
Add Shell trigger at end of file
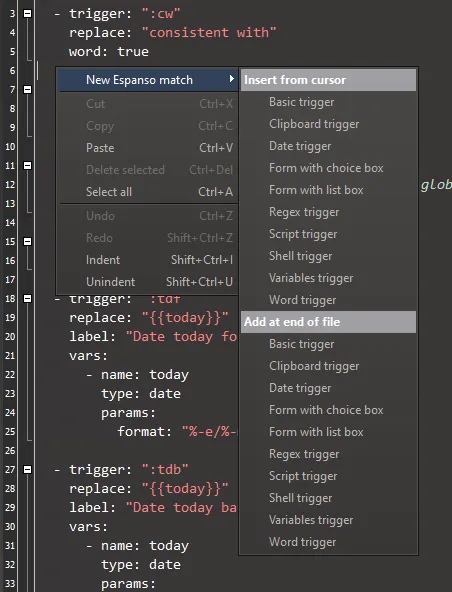(328, 498)
